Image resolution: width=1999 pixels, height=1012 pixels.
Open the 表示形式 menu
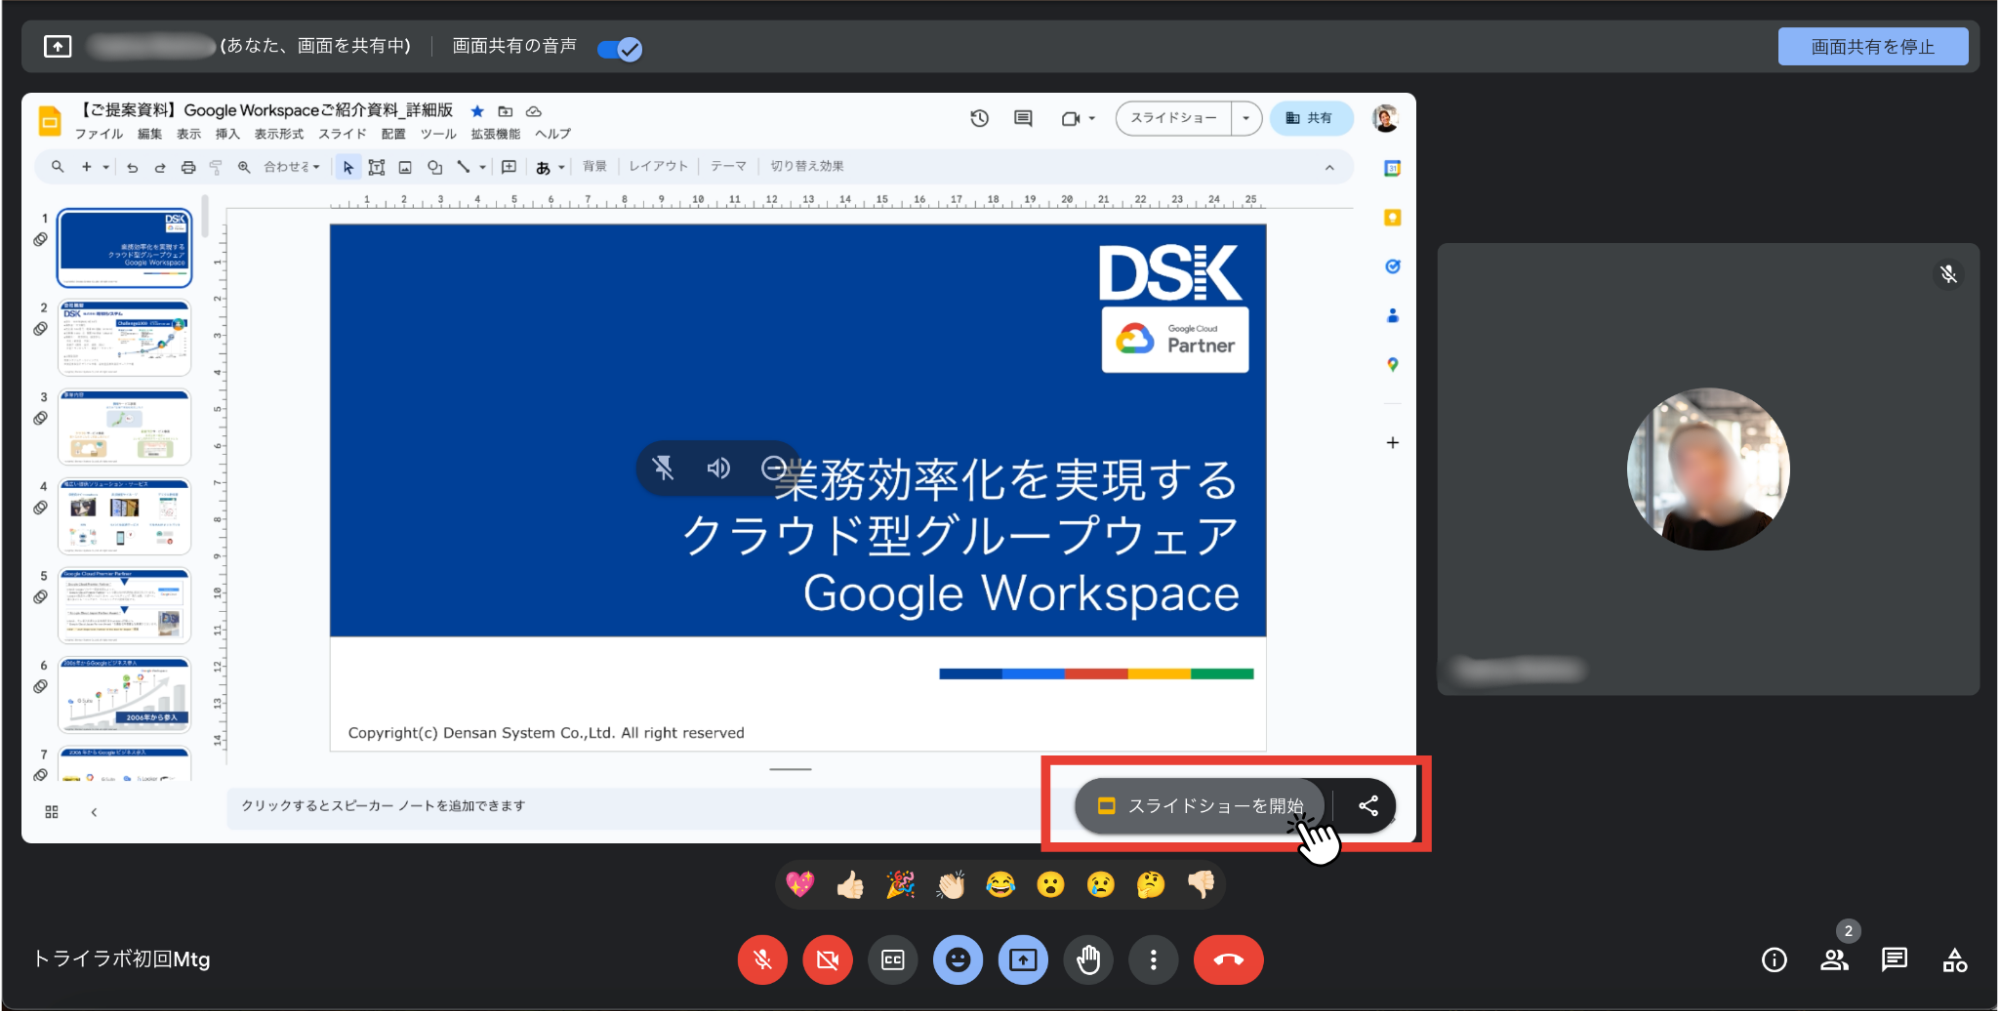(x=279, y=134)
